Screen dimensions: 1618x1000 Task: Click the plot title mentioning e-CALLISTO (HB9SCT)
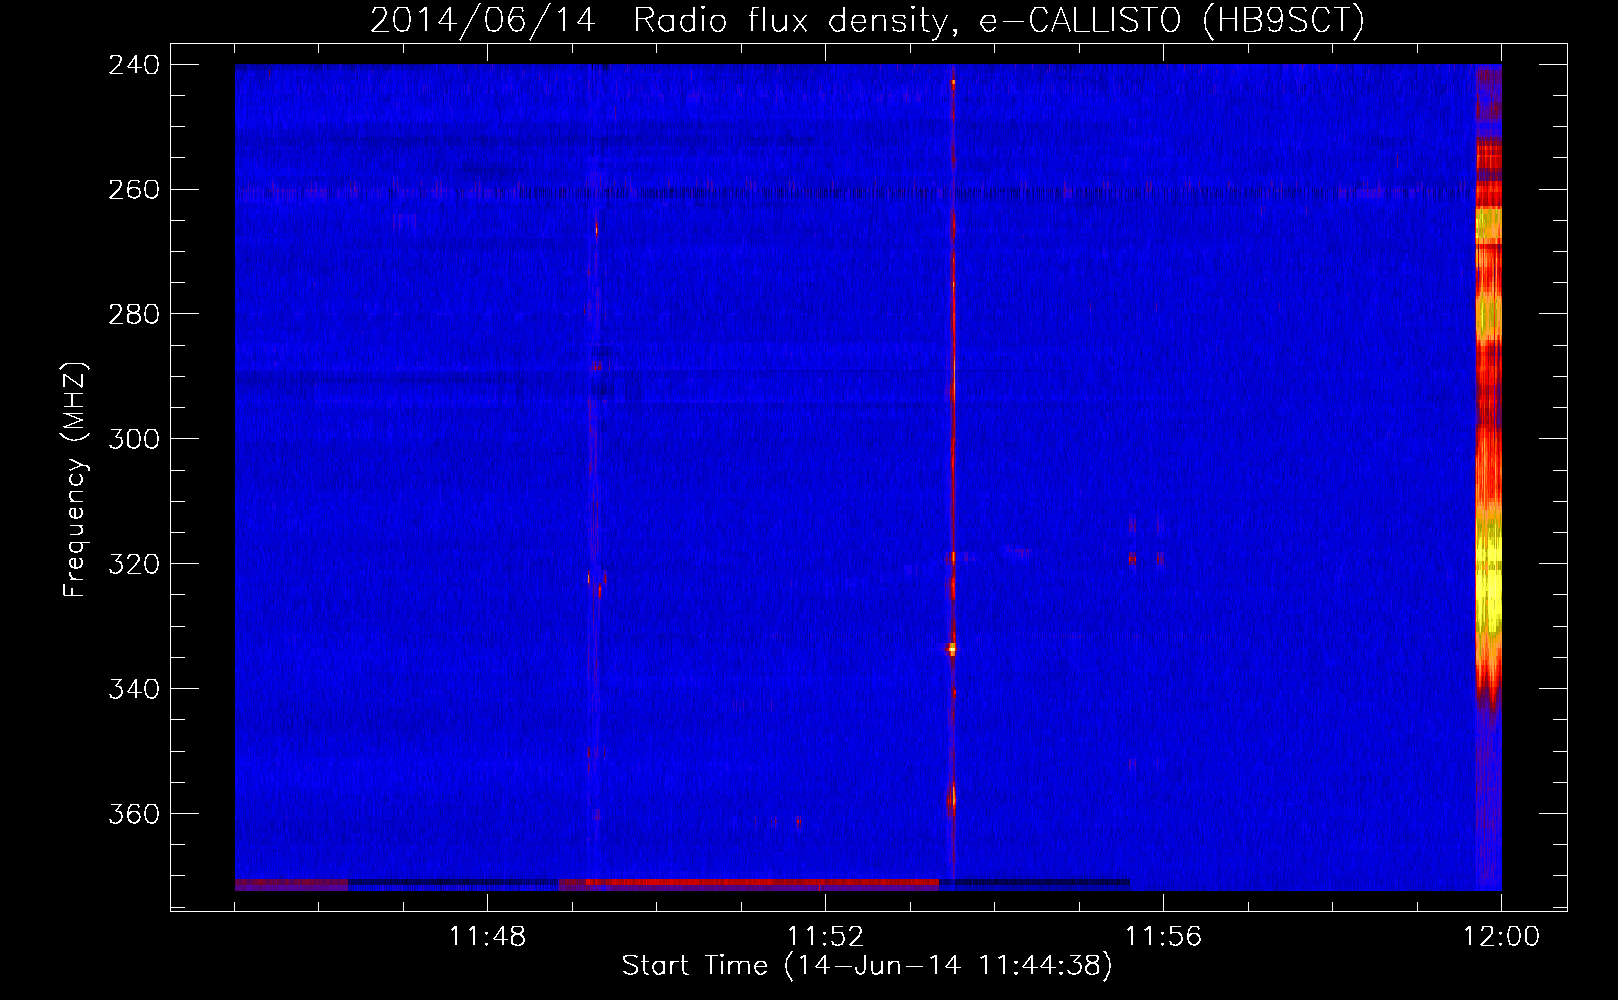coord(867,20)
